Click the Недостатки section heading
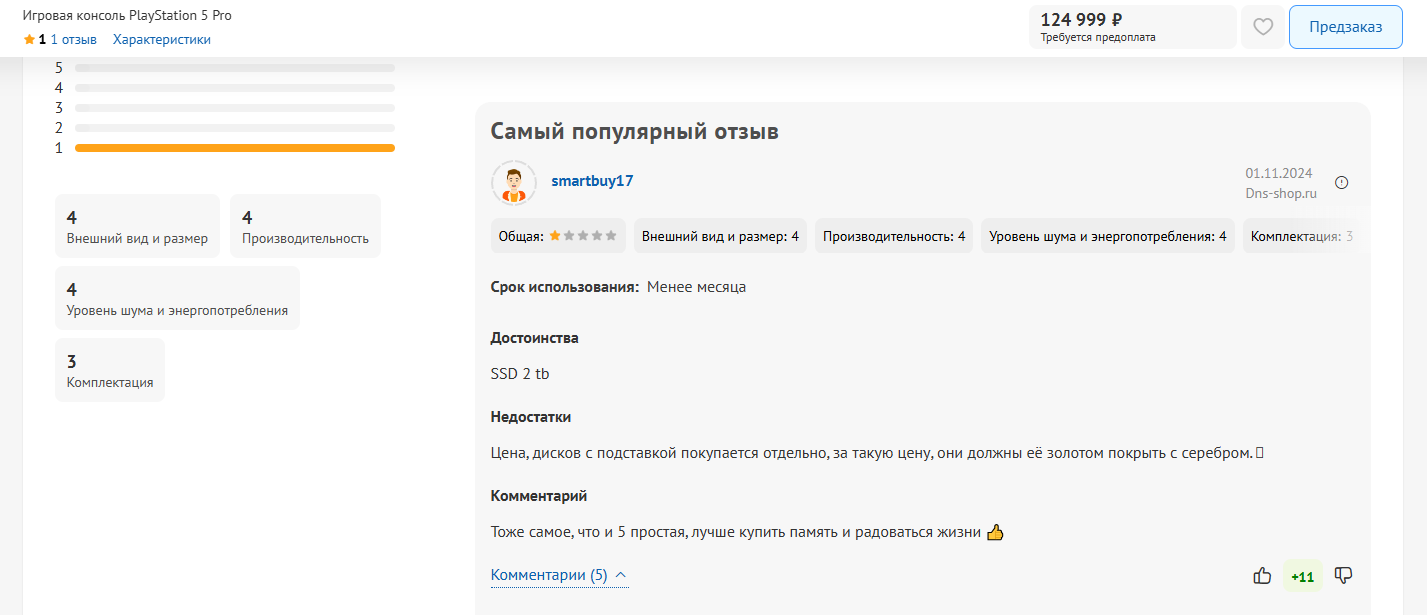The image size is (1427, 615). [531, 417]
